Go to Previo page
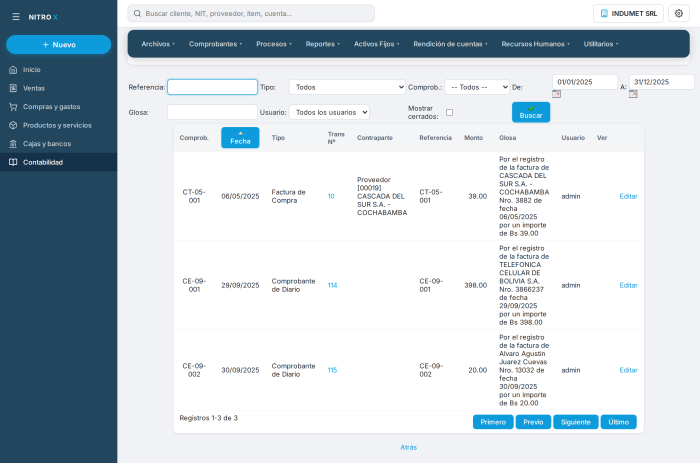This screenshot has width=700, height=463. point(533,422)
